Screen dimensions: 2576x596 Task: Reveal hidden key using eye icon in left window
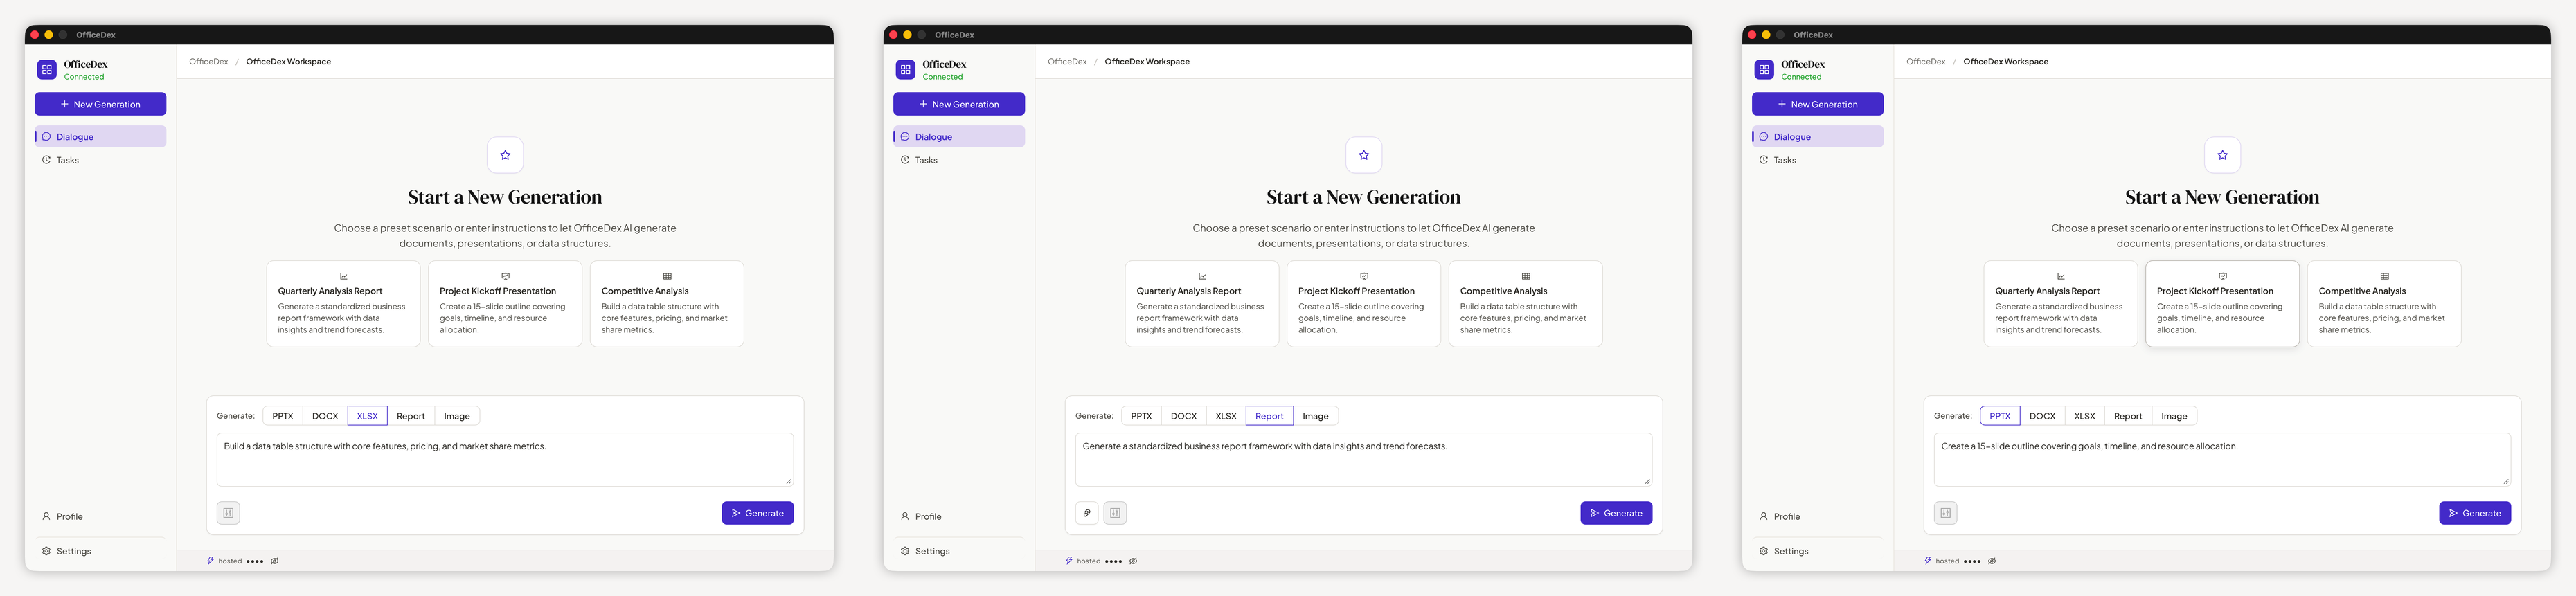tap(275, 561)
